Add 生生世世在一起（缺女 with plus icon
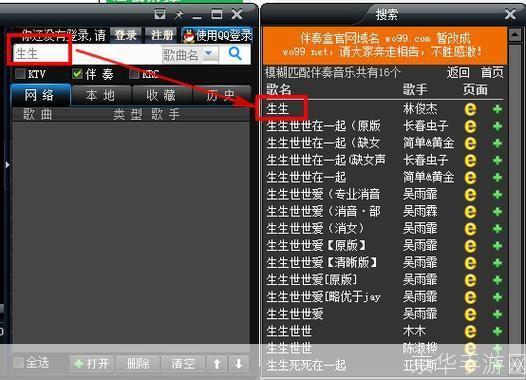Viewport: 526px width, 380px height. point(497,143)
